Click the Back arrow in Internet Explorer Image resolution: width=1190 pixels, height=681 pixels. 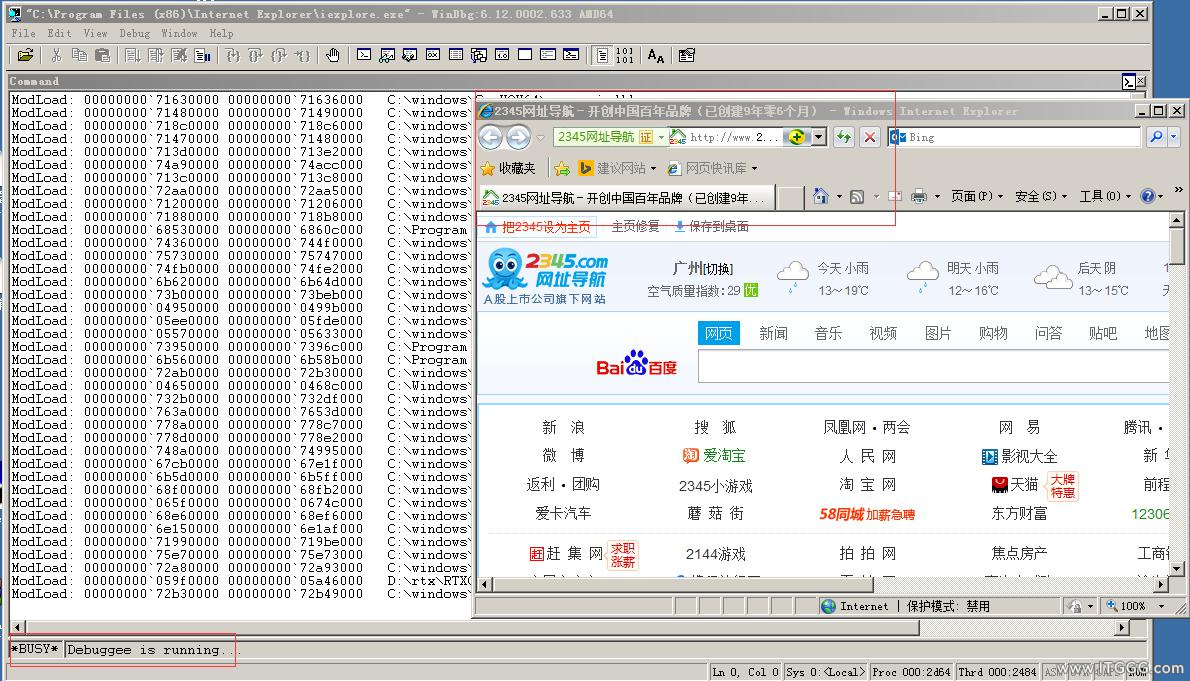tap(491, 137)
